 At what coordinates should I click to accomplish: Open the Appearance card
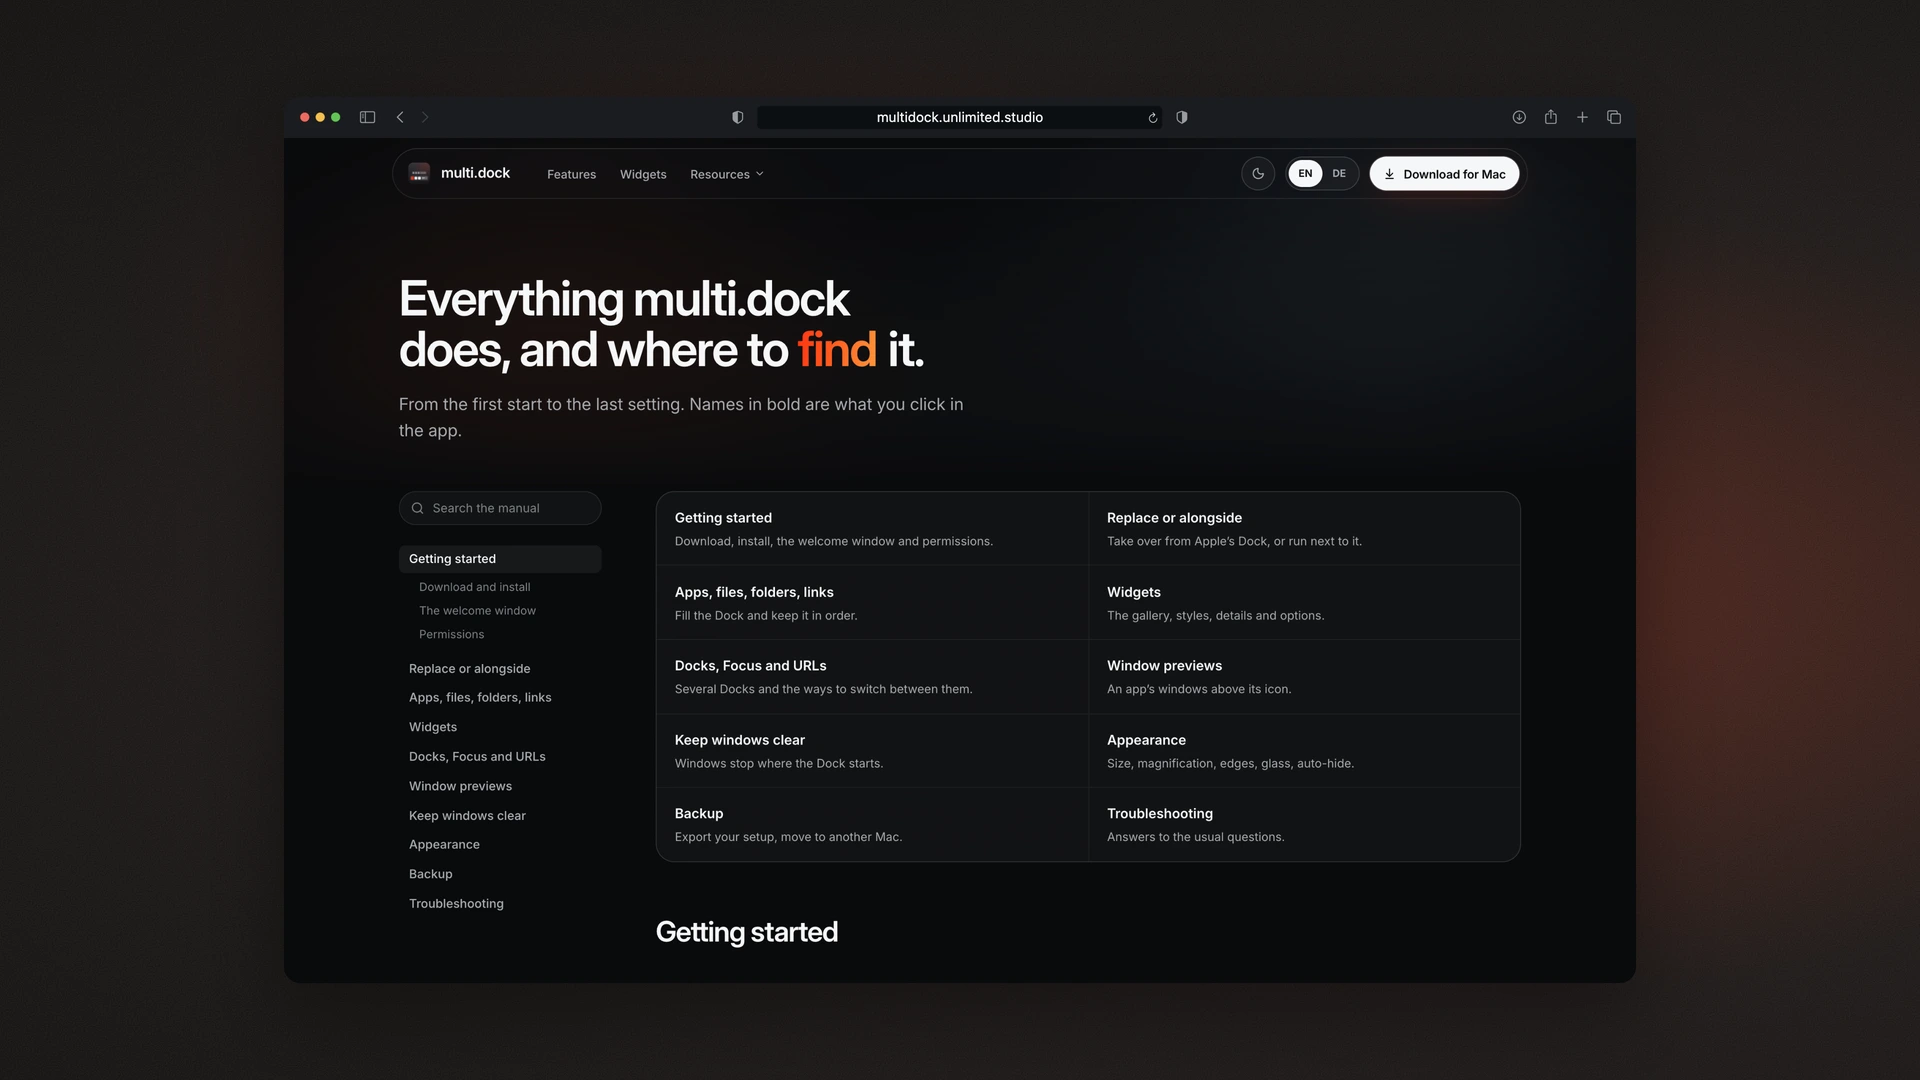pos(1304,751)
